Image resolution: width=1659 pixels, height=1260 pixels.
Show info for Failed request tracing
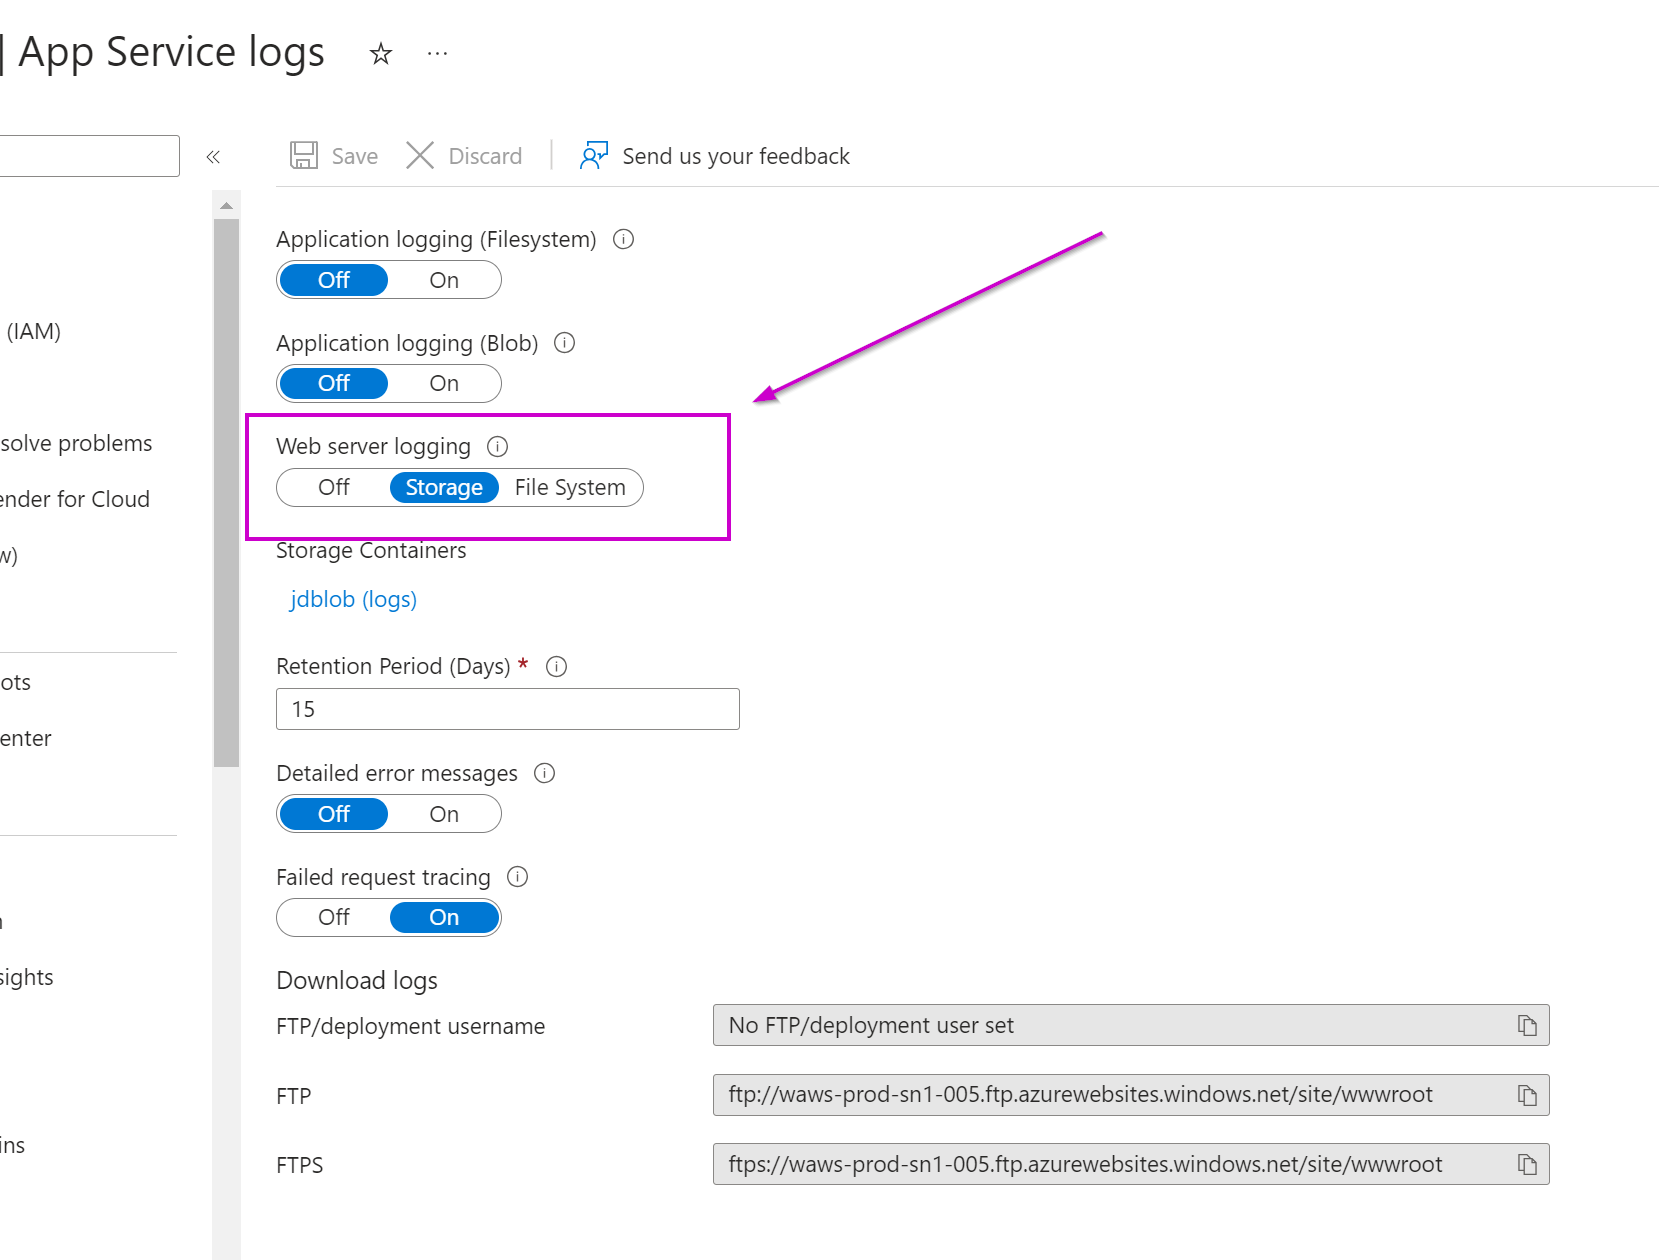(517, 877)
